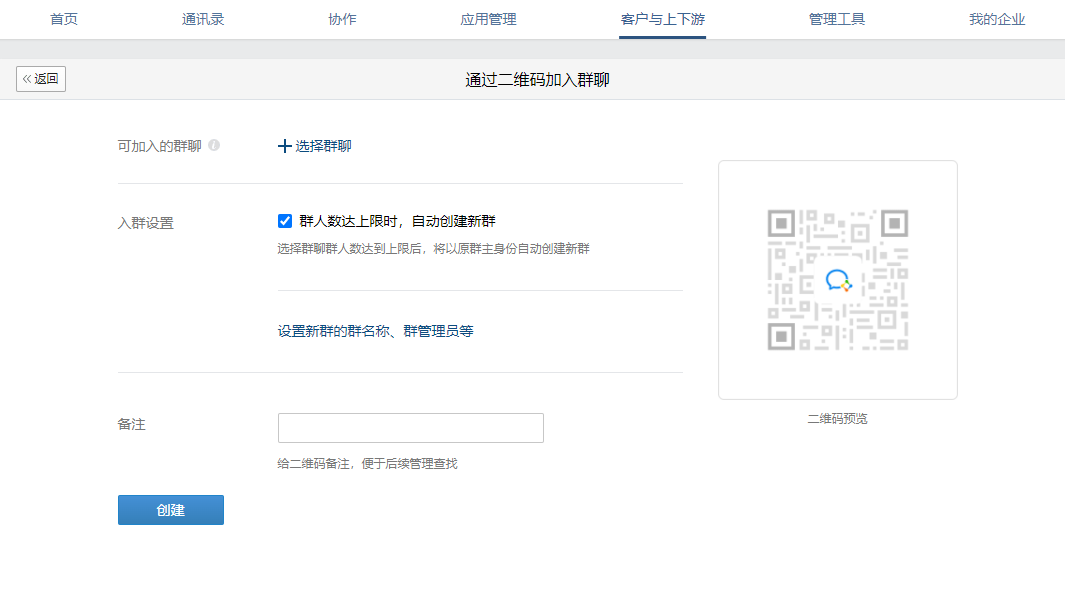
Task: Click the info icon beside 可加入的群聊
Action: pos(214,145)
